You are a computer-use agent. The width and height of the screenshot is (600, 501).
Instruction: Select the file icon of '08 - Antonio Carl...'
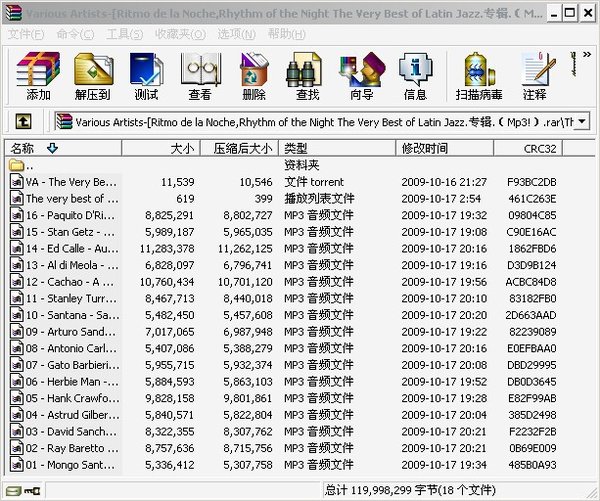tap(16, 348)
